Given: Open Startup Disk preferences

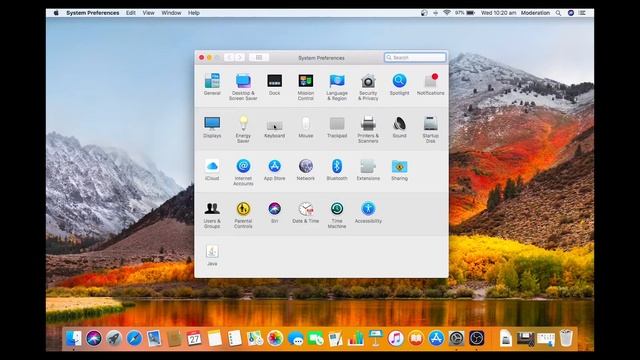Looking at the screenshot, I should 431,129.
